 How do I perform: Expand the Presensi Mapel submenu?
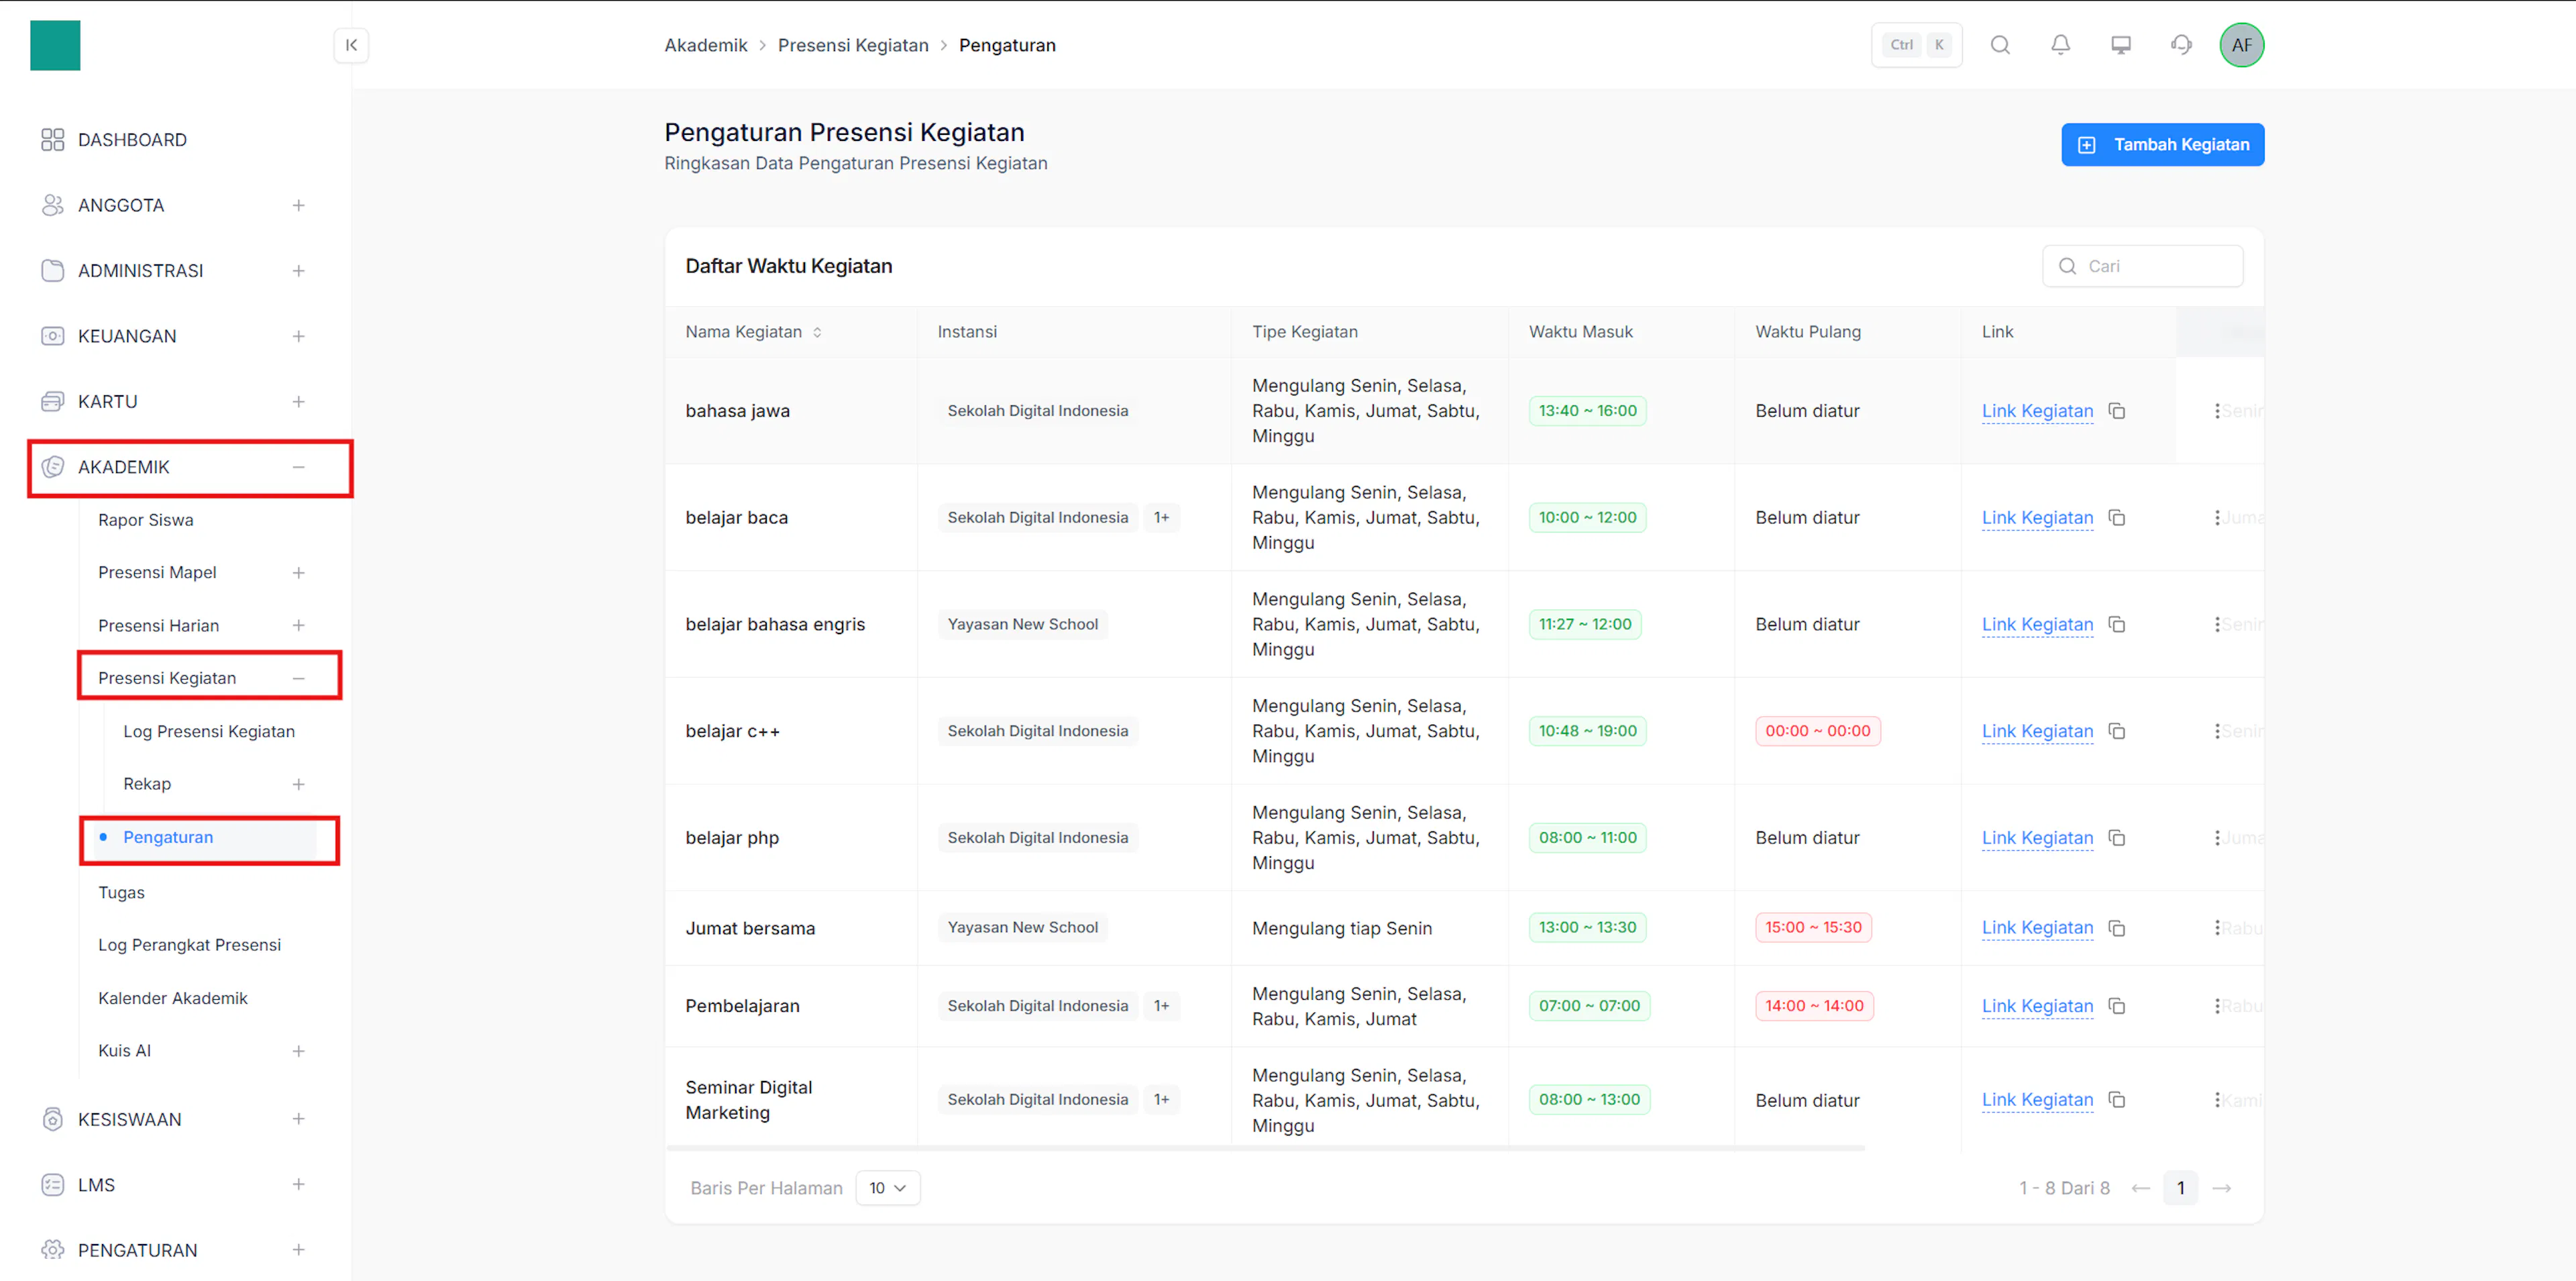click(x=298, y=572)
